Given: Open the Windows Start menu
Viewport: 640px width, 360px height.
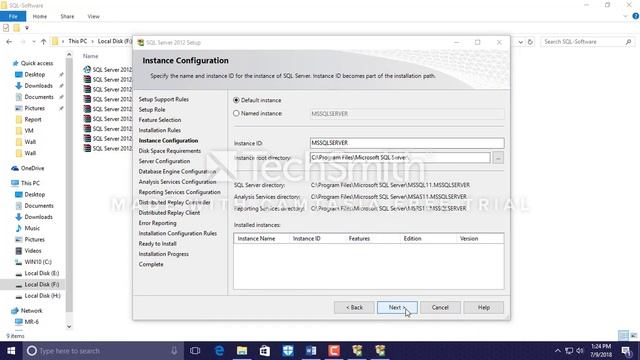Looking at the screenshot, I should (x=11, y=351).
